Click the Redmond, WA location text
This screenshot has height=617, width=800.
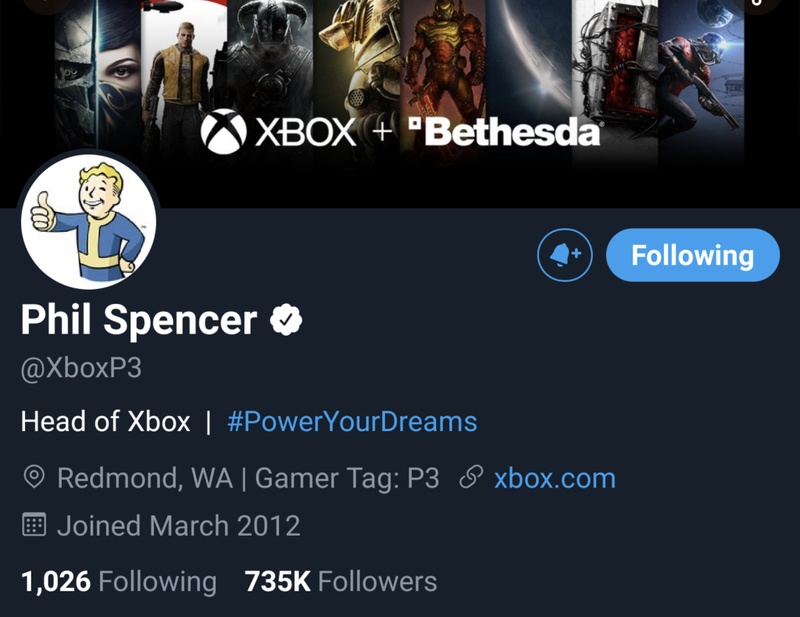click(144, 478)
